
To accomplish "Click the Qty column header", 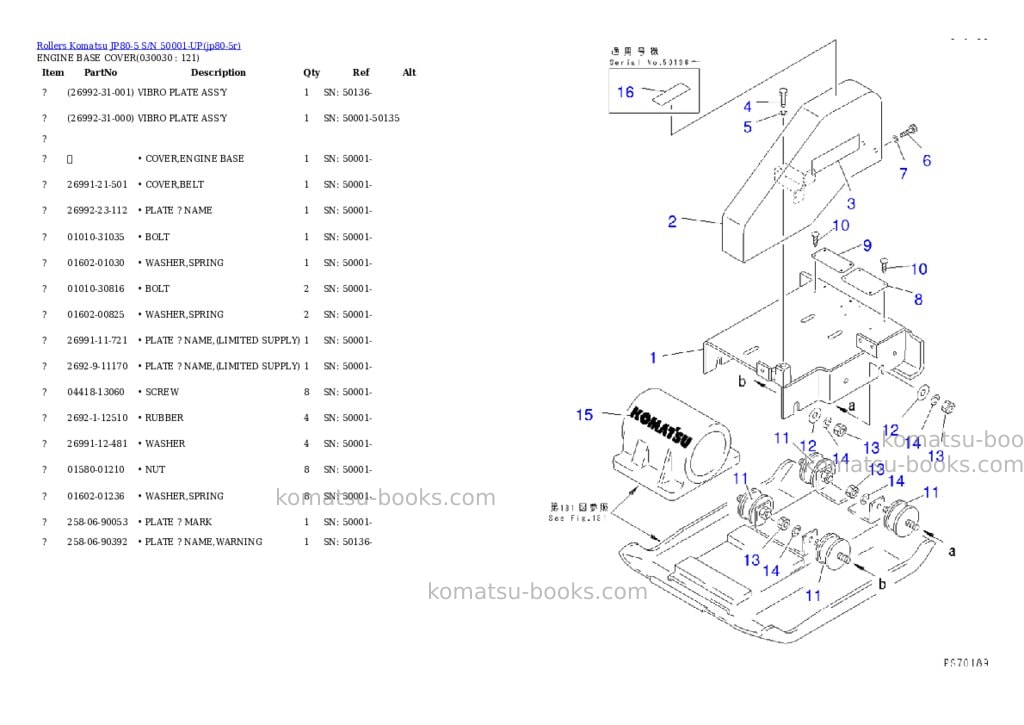I will (x=312, y=72).
